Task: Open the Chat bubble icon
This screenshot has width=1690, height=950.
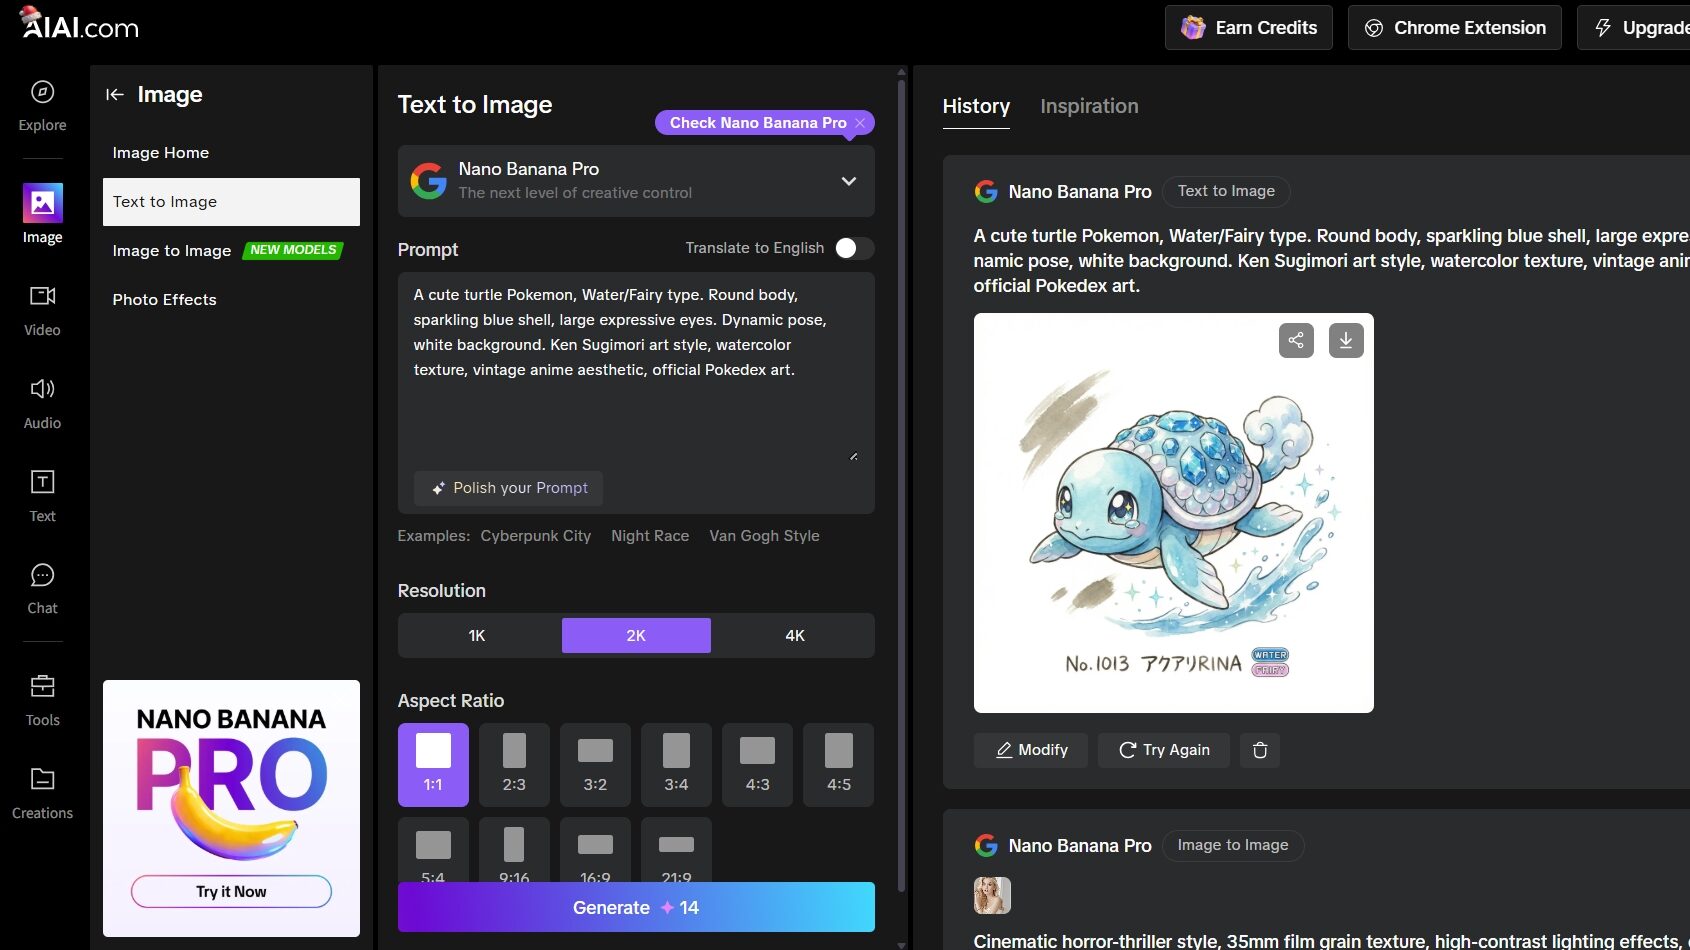Action: [42, 575]
